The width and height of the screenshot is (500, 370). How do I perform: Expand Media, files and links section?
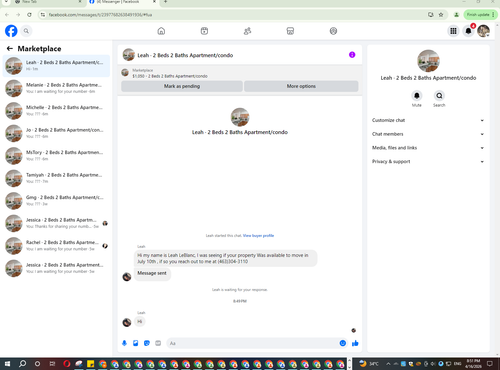(x=428, y=148)
